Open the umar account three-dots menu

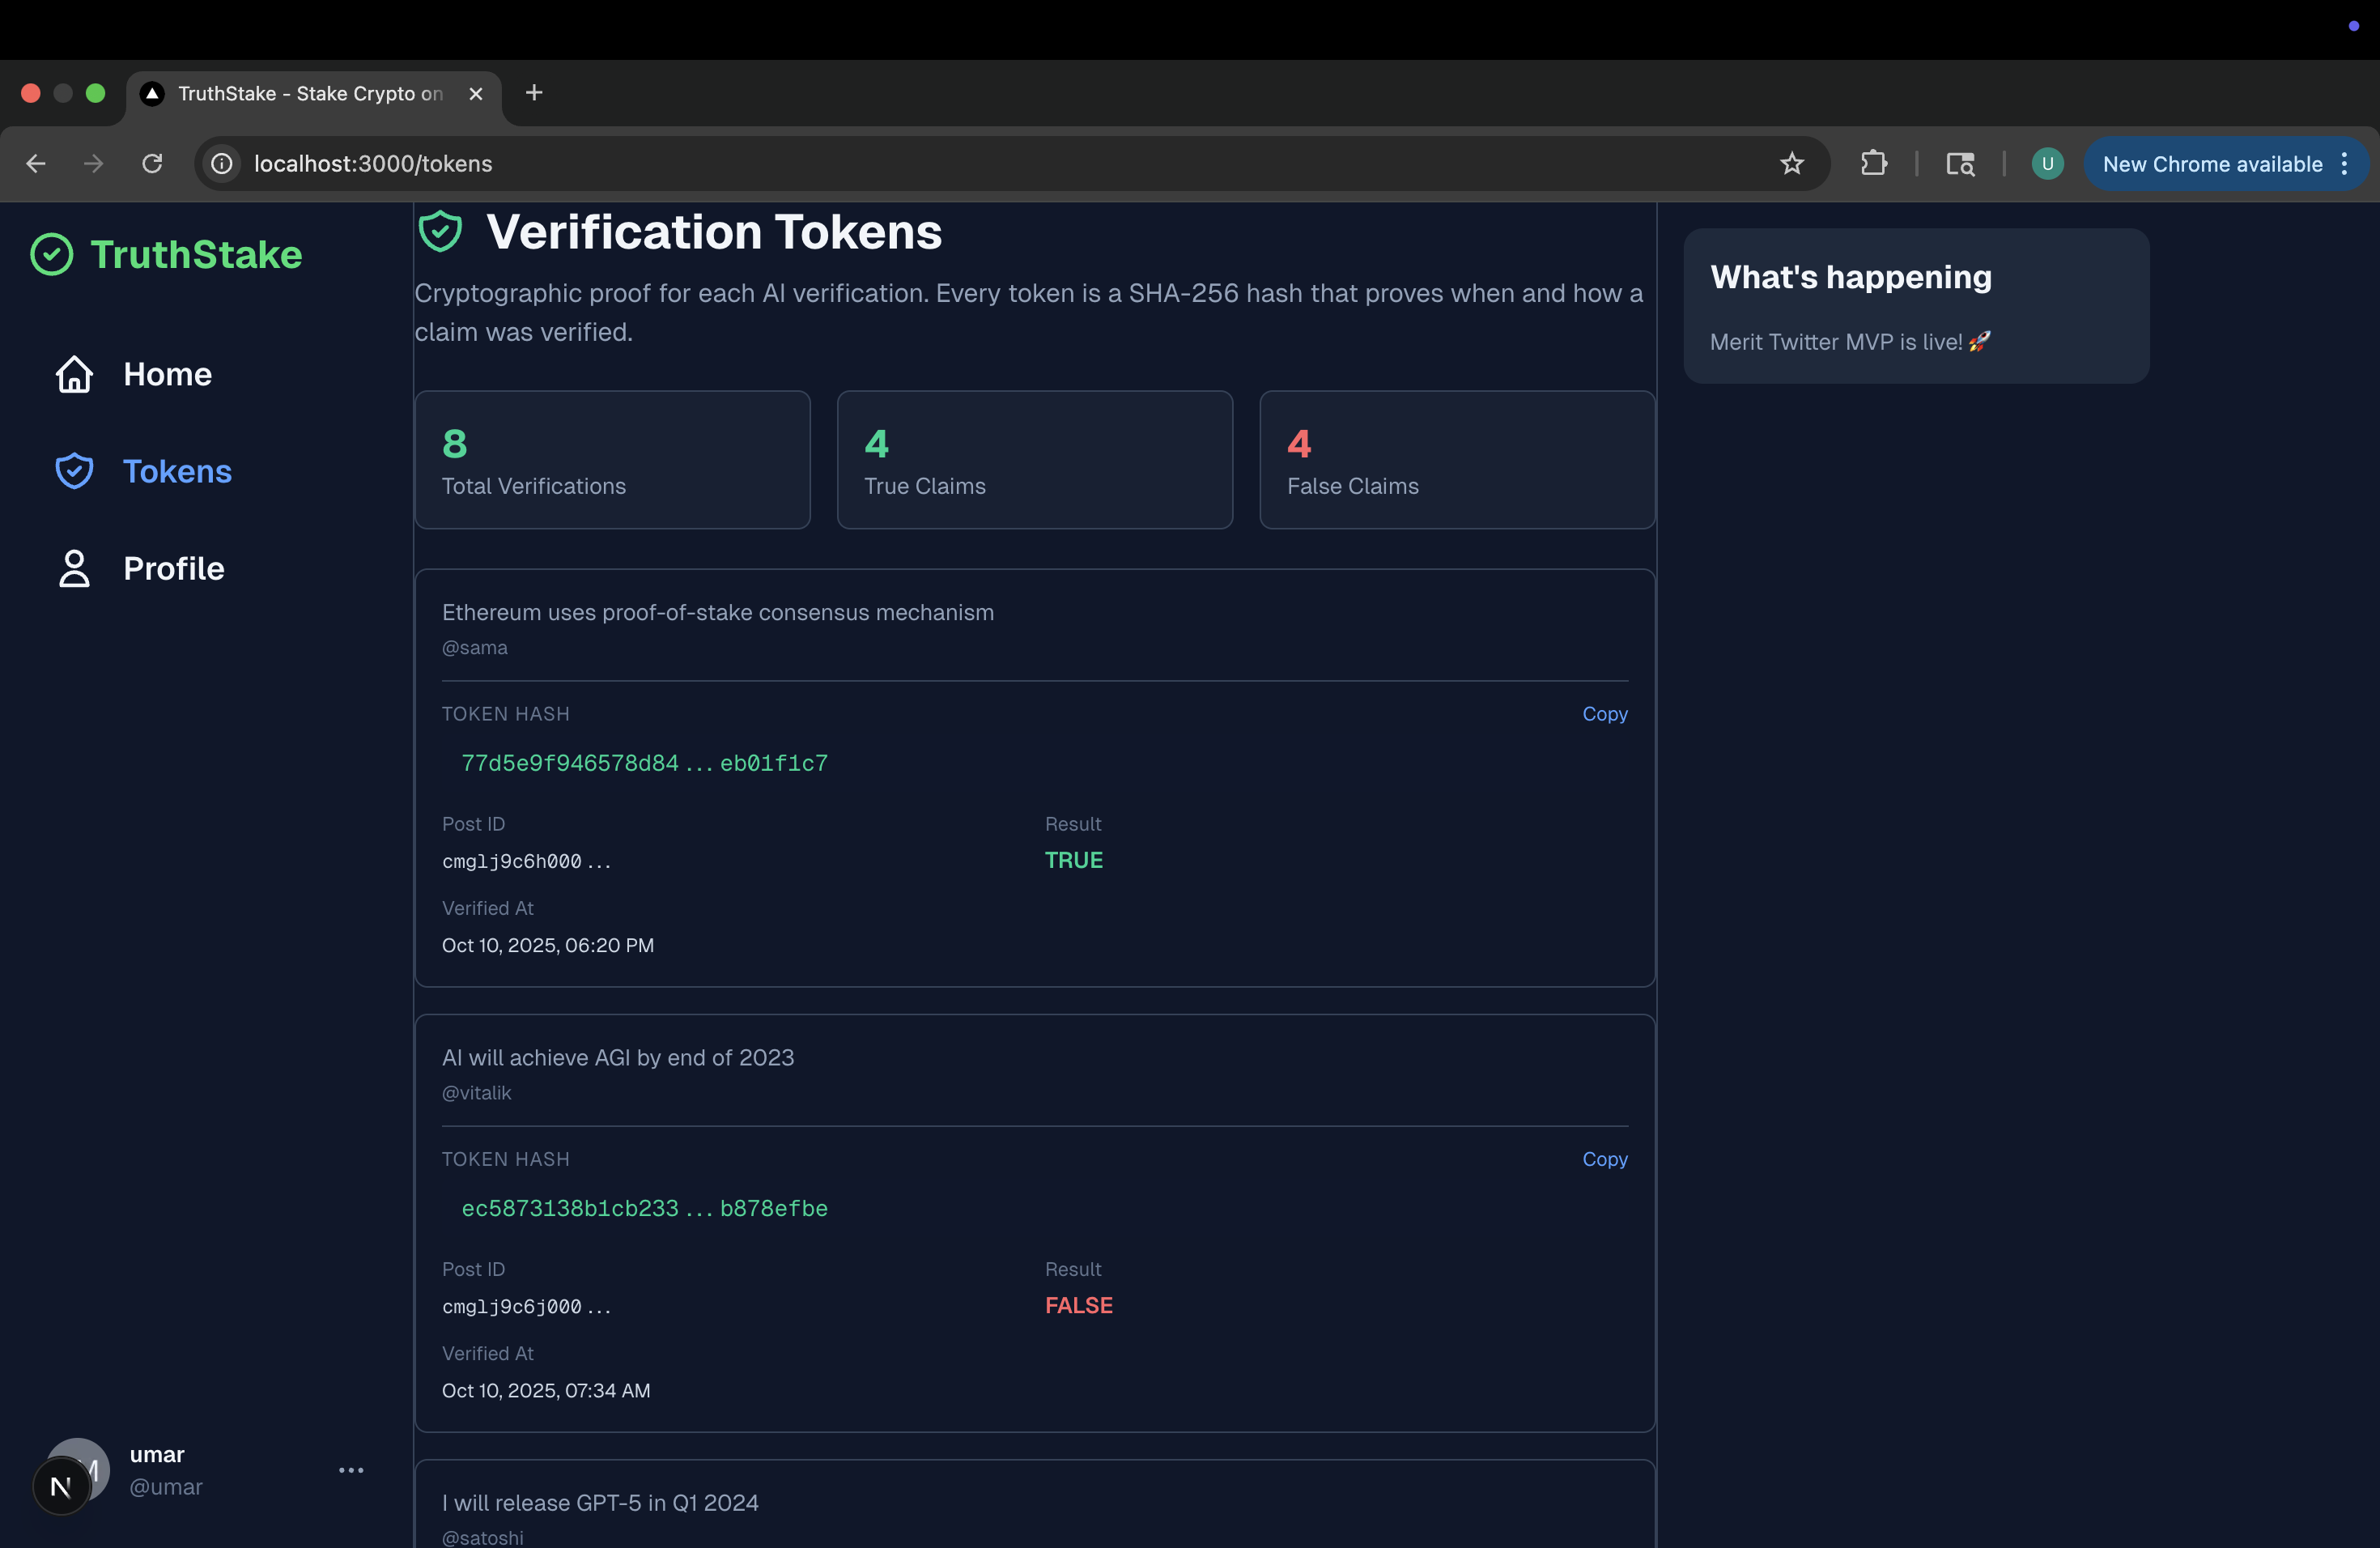351,1470
